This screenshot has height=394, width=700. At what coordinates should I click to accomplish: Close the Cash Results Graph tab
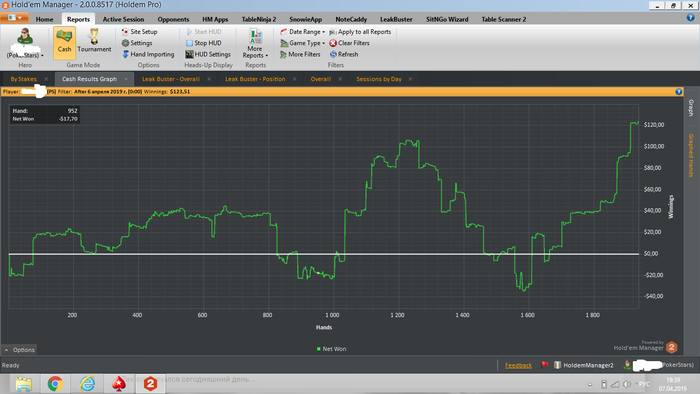pos(126,79)
